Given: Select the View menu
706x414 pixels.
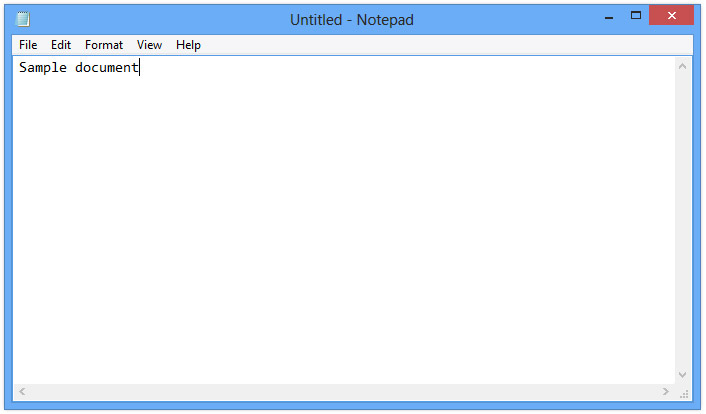Looking at the screenshot, I should tap(149, 45).
